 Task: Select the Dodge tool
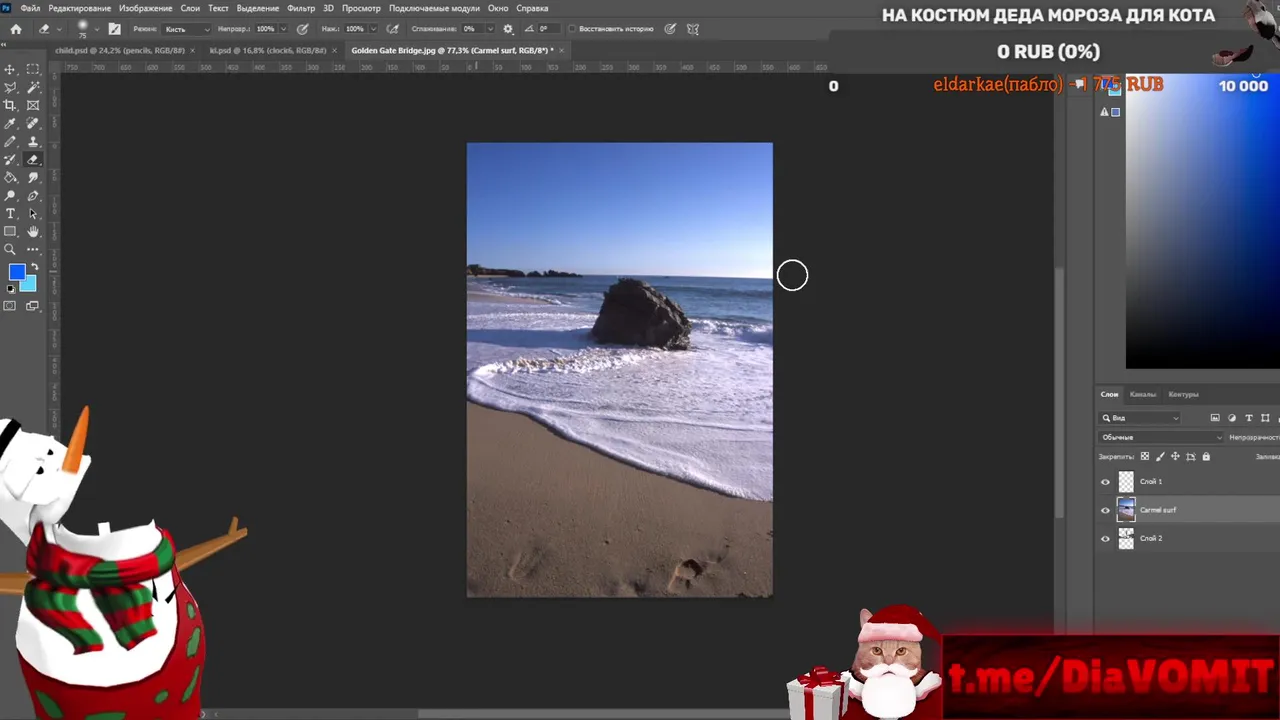click(x=10, y=196)
